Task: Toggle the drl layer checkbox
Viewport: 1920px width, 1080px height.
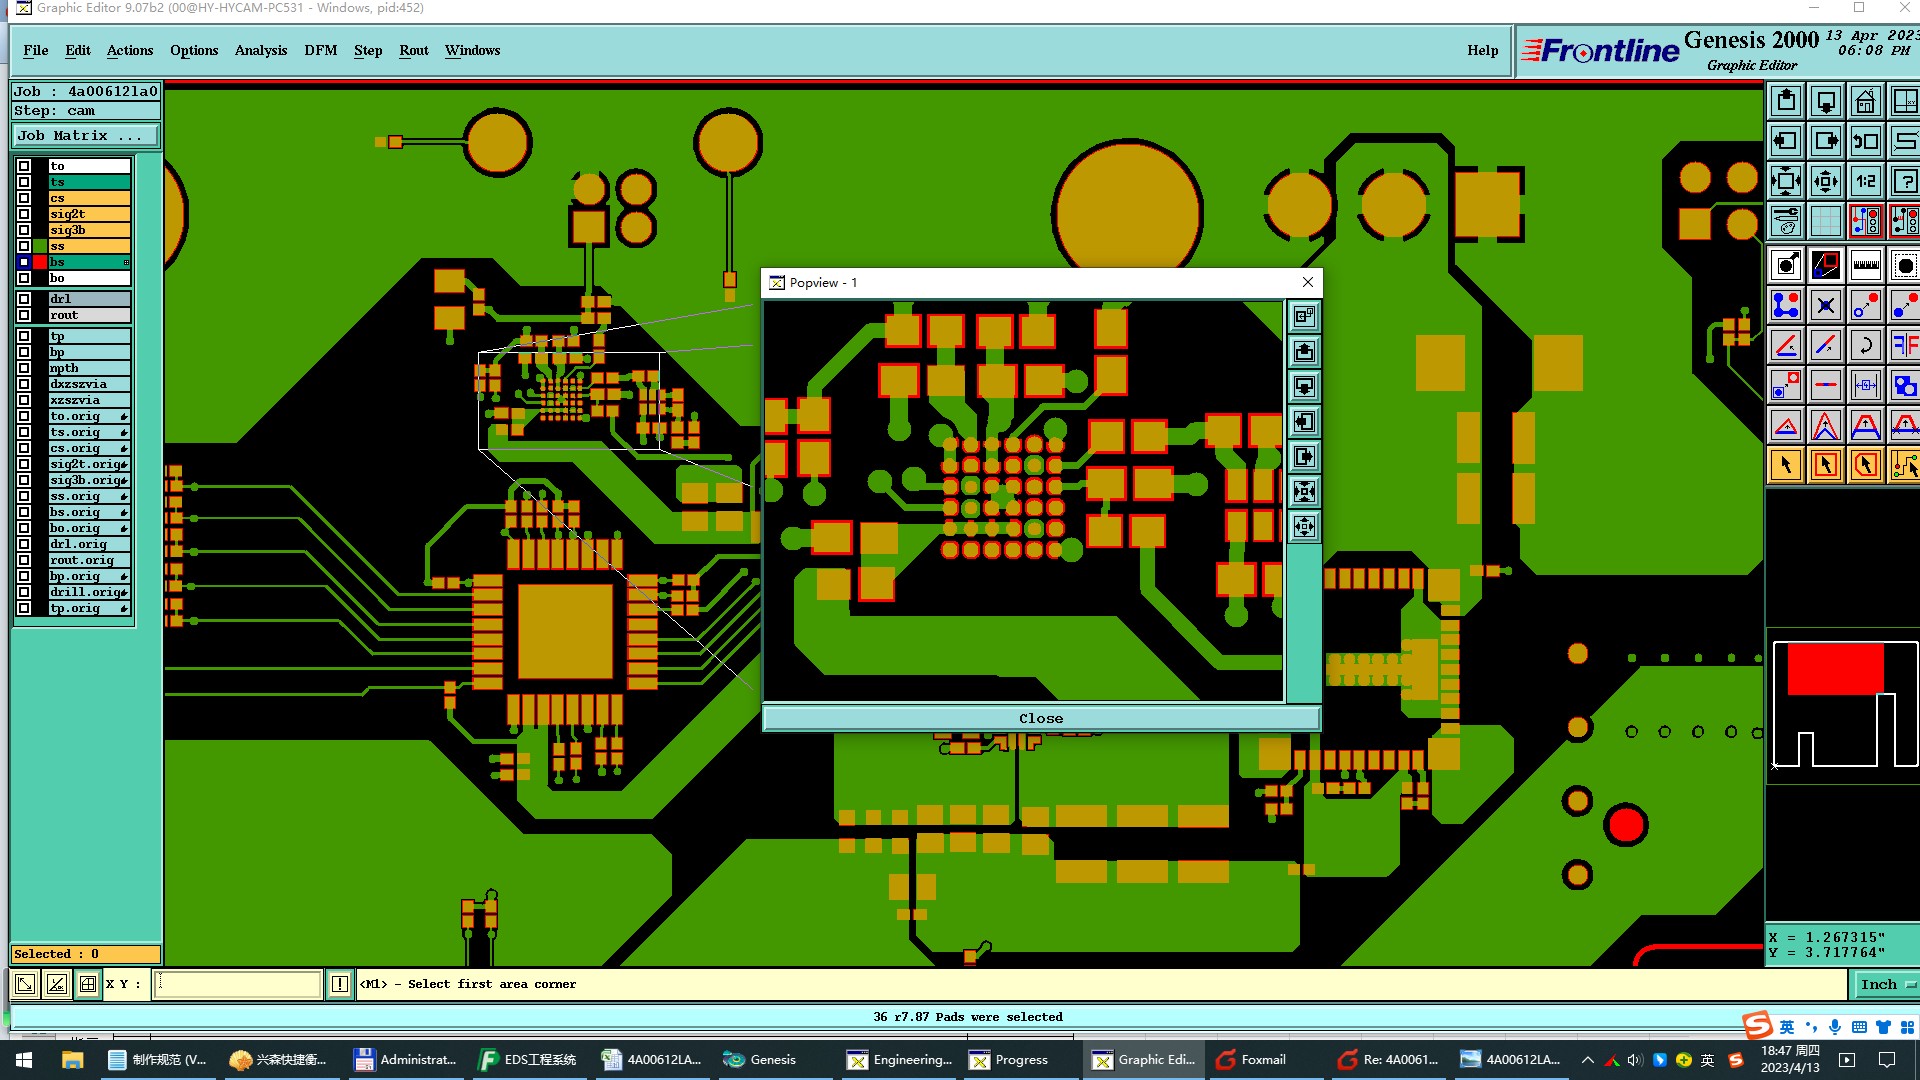Action: pyautogui.click(x=24, y=299)
